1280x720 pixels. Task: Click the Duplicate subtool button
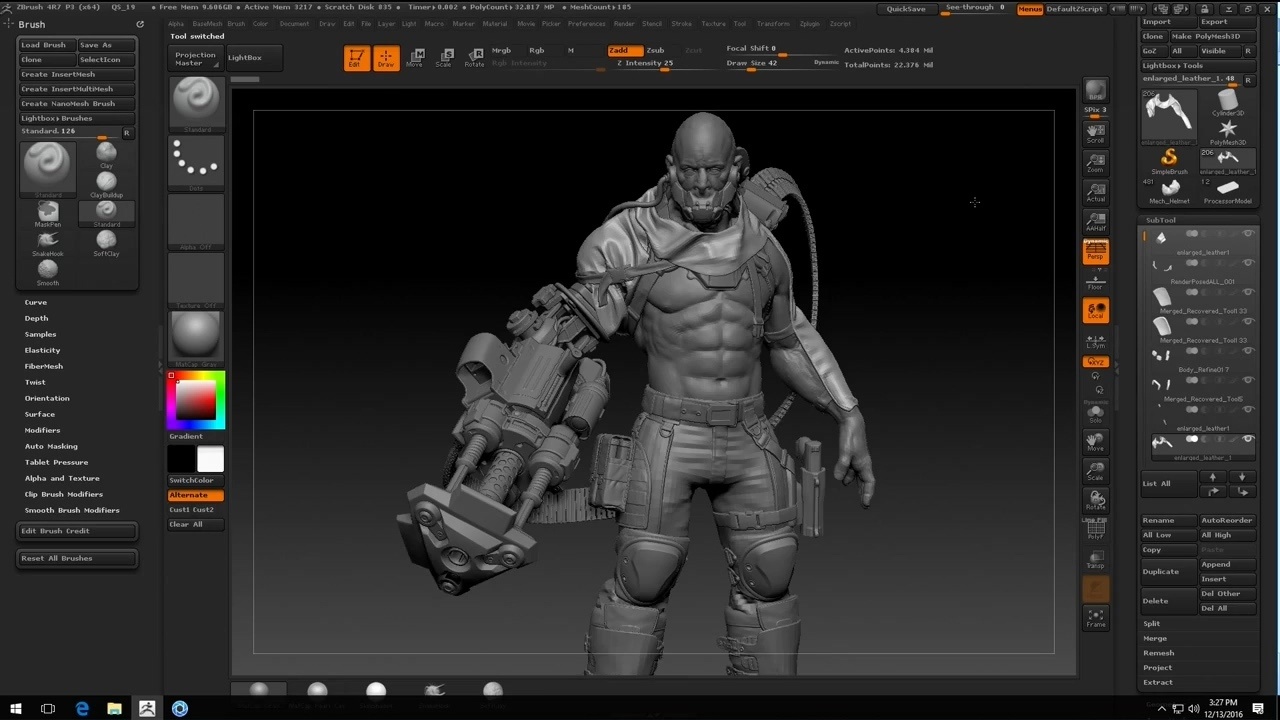click(1168, 571)
